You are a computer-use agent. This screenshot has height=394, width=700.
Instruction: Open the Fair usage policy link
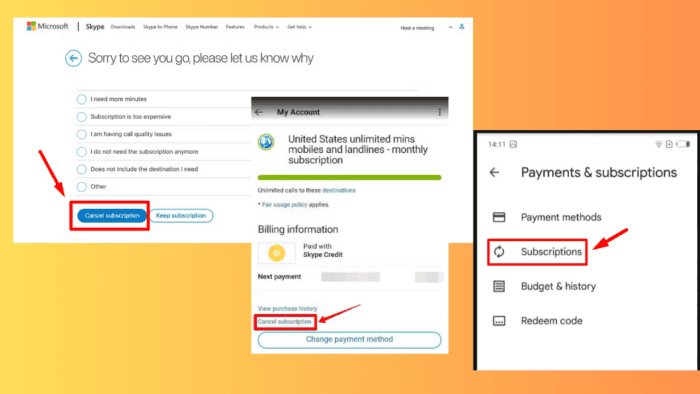pos(284,204)
